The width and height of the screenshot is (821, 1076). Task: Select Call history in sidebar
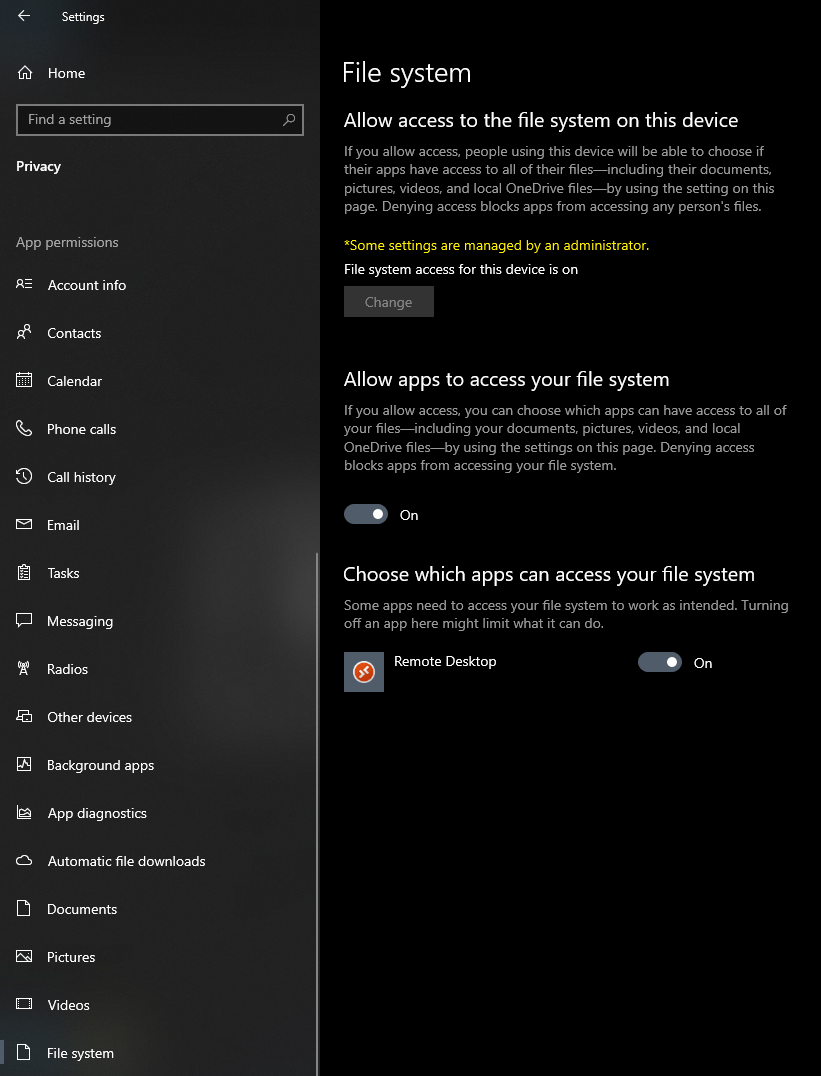(158, 477)
